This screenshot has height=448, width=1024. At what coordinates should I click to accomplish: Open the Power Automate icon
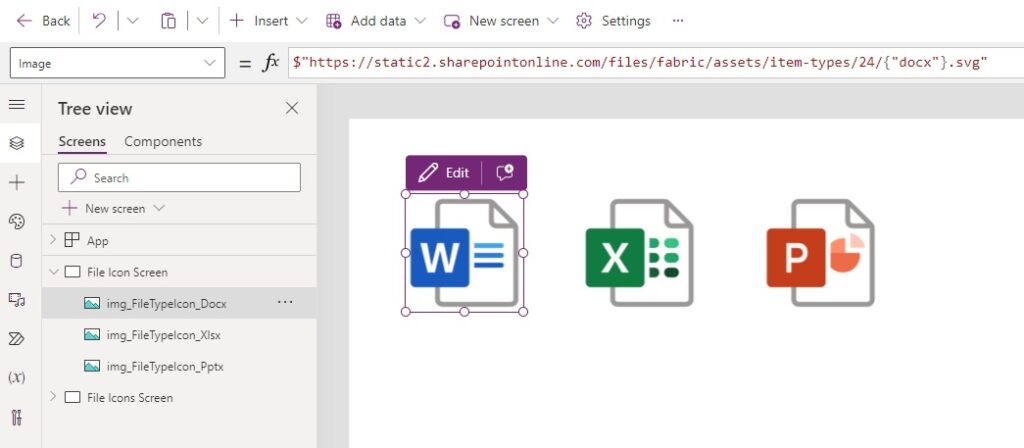[17, 338]
